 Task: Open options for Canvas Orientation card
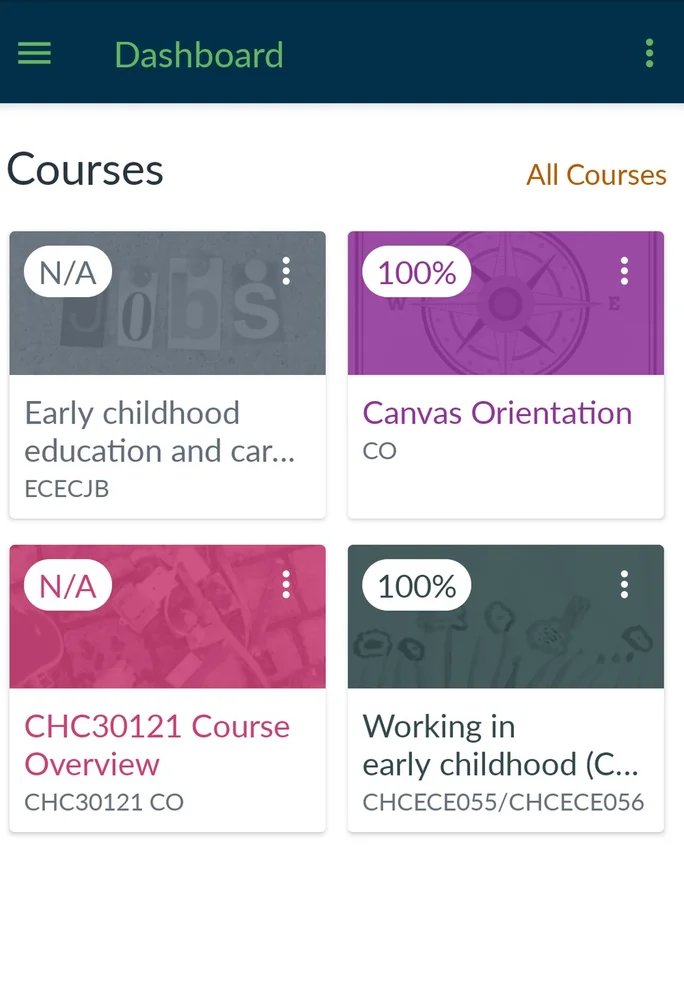pyautogui.click(x=624, y=271)
